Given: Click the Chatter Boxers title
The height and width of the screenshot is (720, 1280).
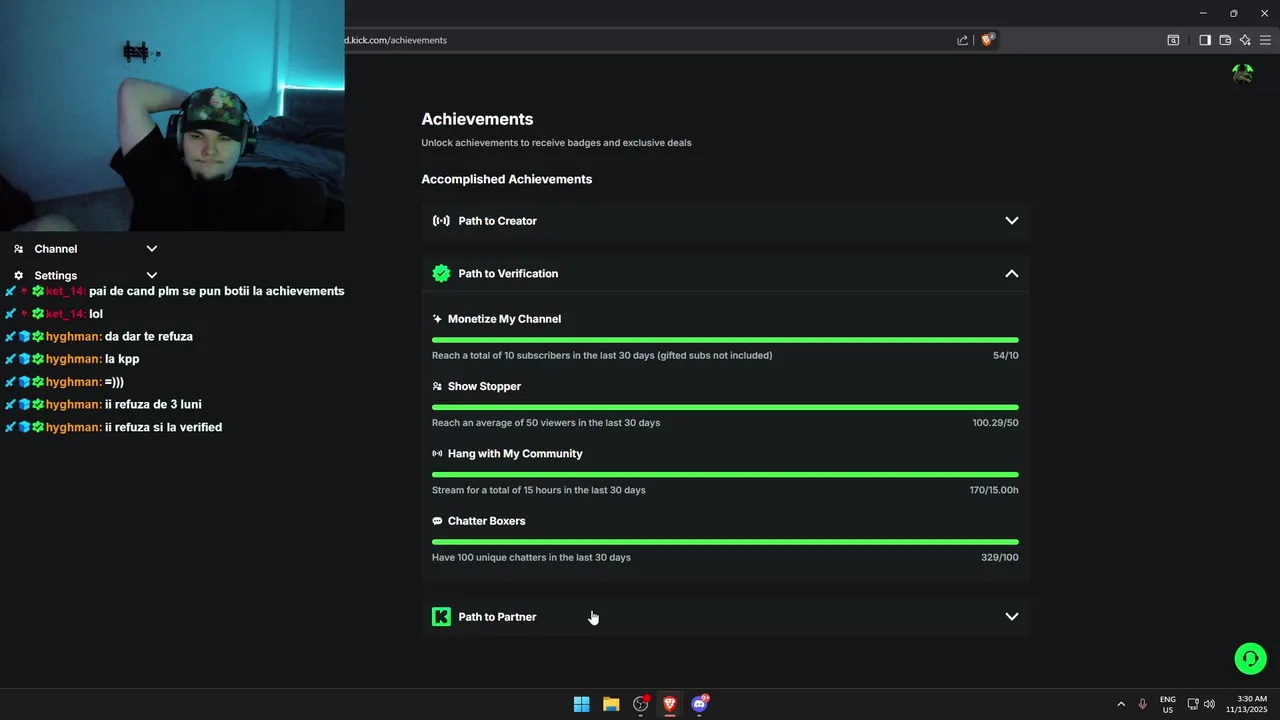Looking at the screenshot, I should point(486,521).
